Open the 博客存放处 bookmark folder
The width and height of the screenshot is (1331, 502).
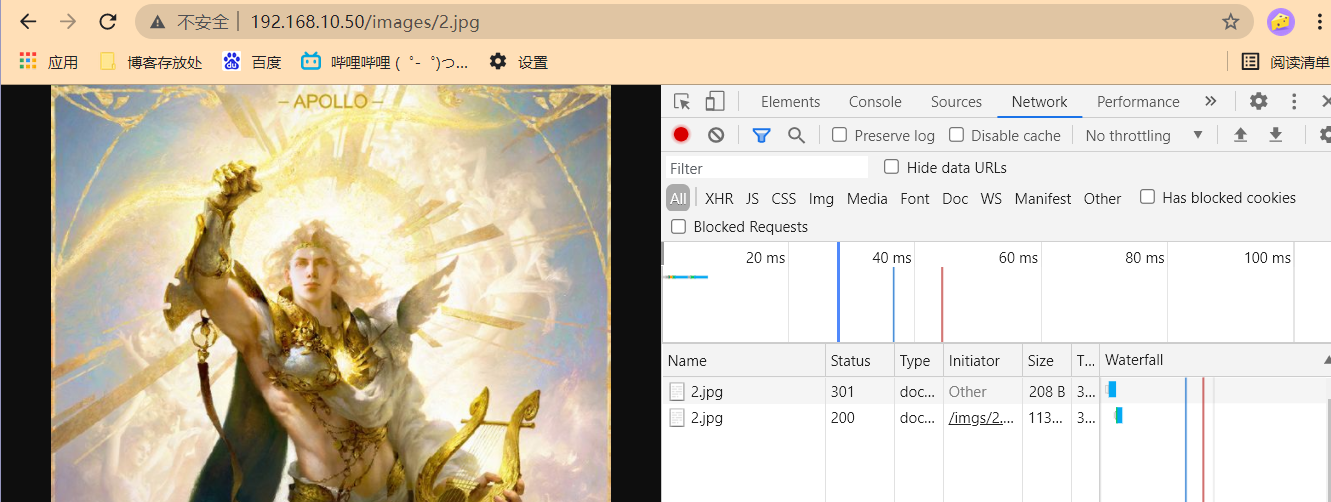click(151, 62)
